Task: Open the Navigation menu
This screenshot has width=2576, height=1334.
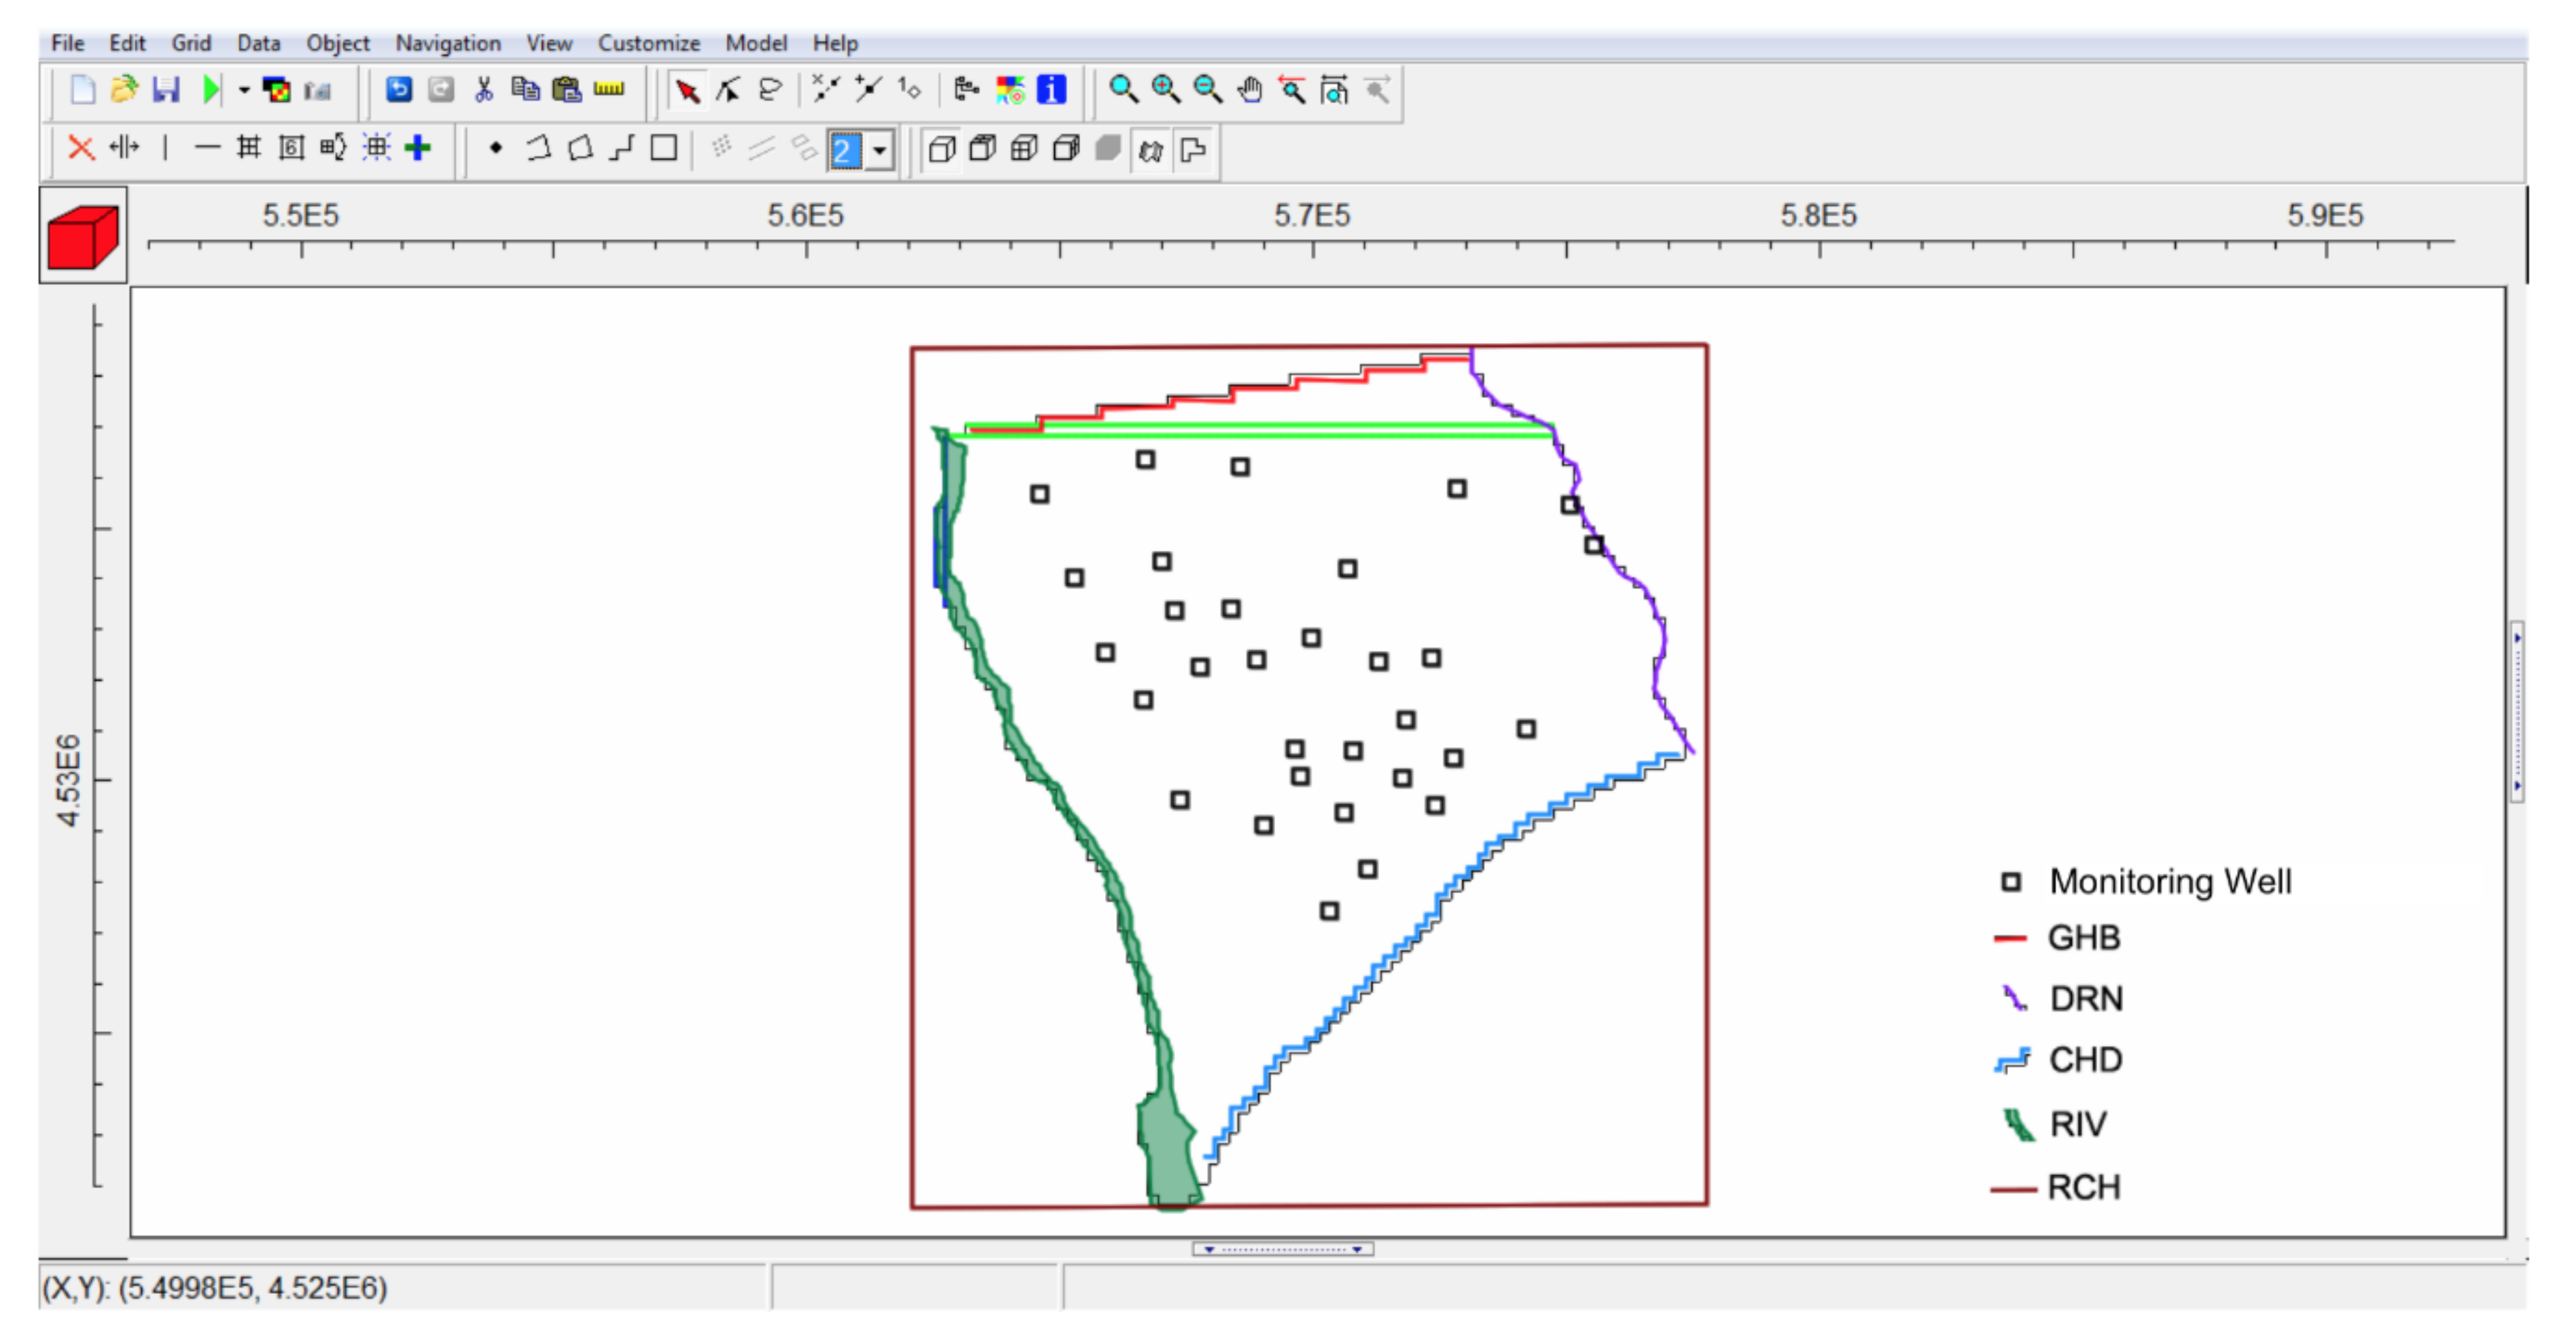Action: (x=448, y=43)
